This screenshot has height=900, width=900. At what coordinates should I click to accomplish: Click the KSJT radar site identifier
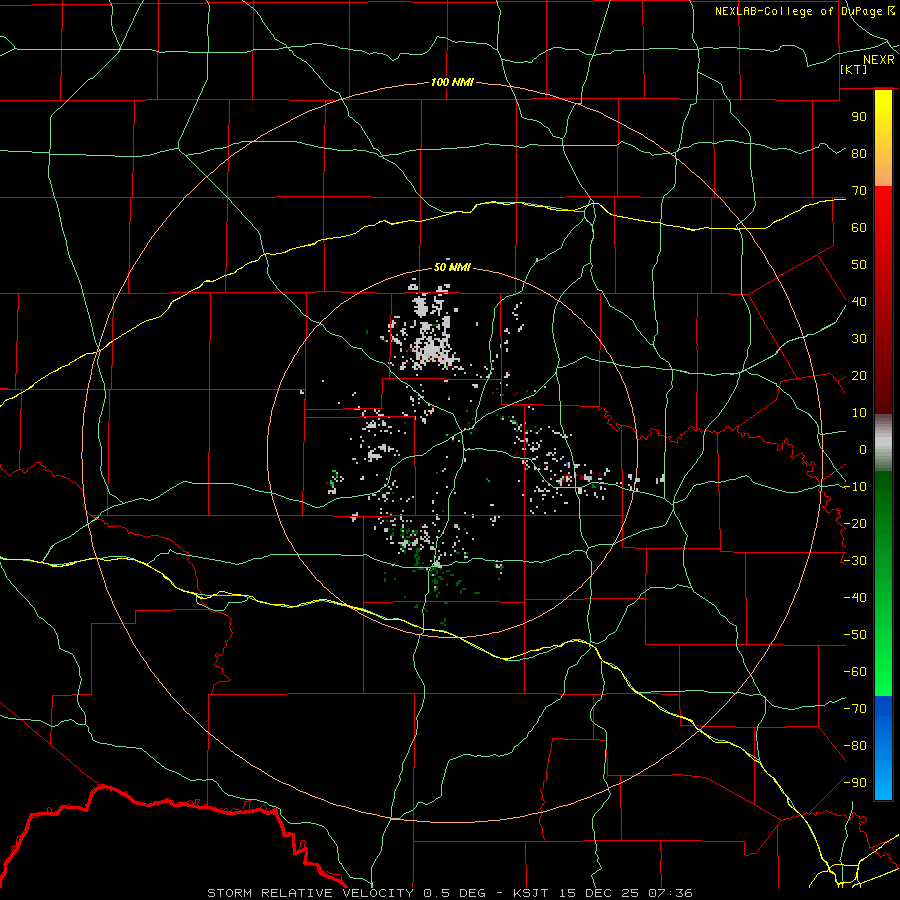coord(530,893)
